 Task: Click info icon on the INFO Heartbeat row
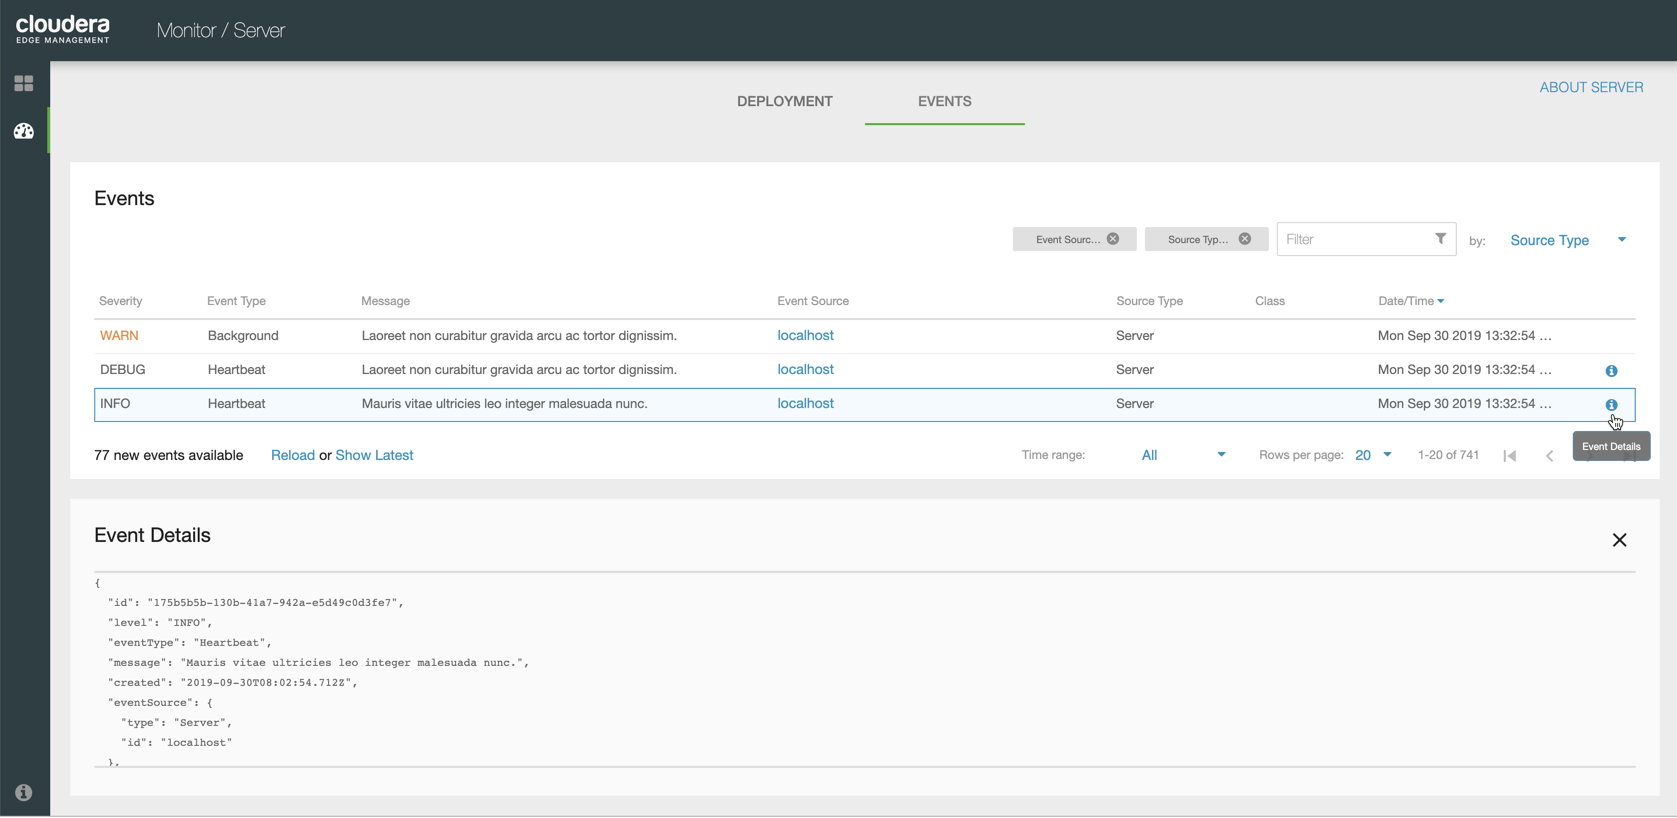point(1611,405)
